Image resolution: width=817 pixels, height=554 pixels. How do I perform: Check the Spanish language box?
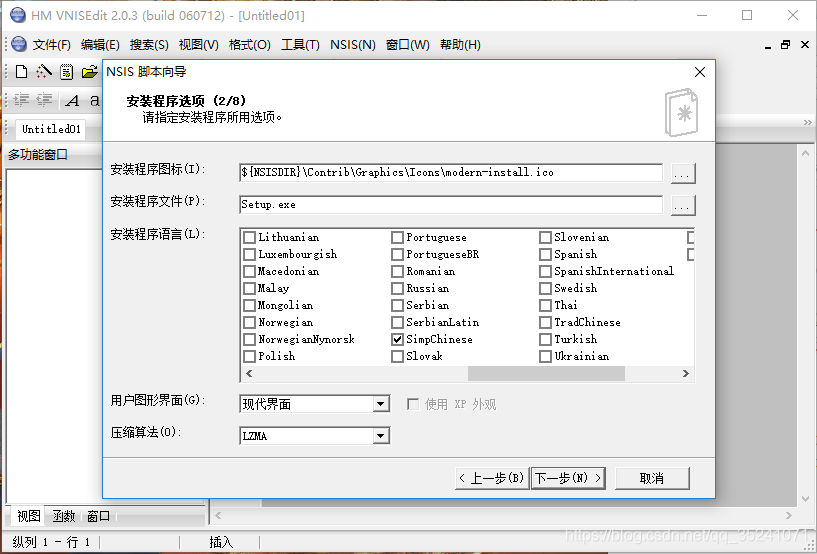click(x=546, y=254)
